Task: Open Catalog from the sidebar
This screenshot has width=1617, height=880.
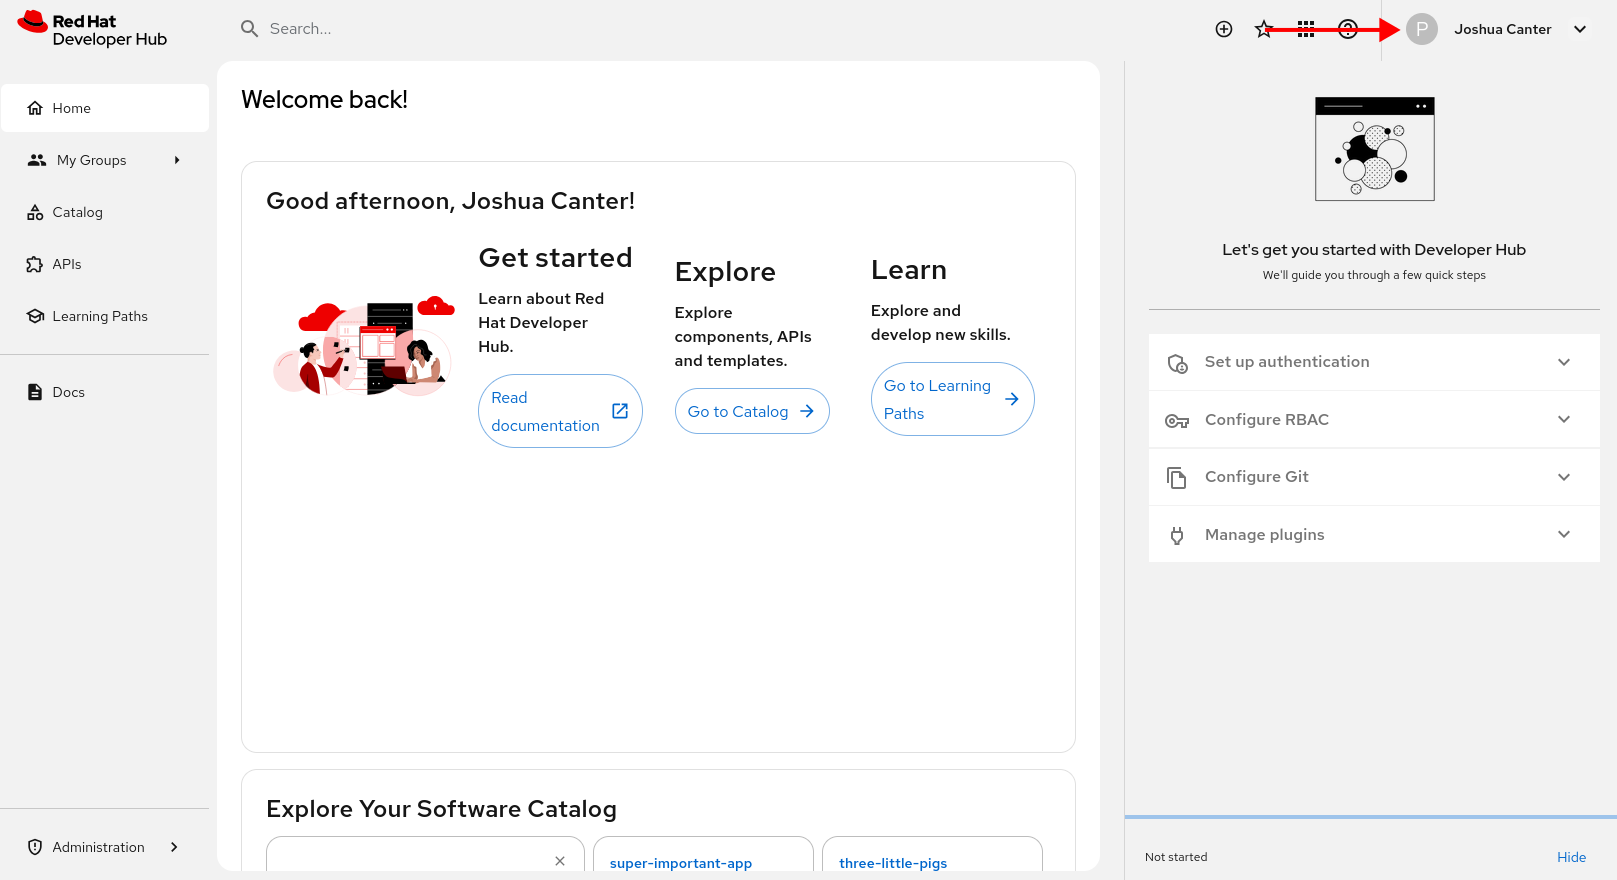Action: (x=77, y=212)
